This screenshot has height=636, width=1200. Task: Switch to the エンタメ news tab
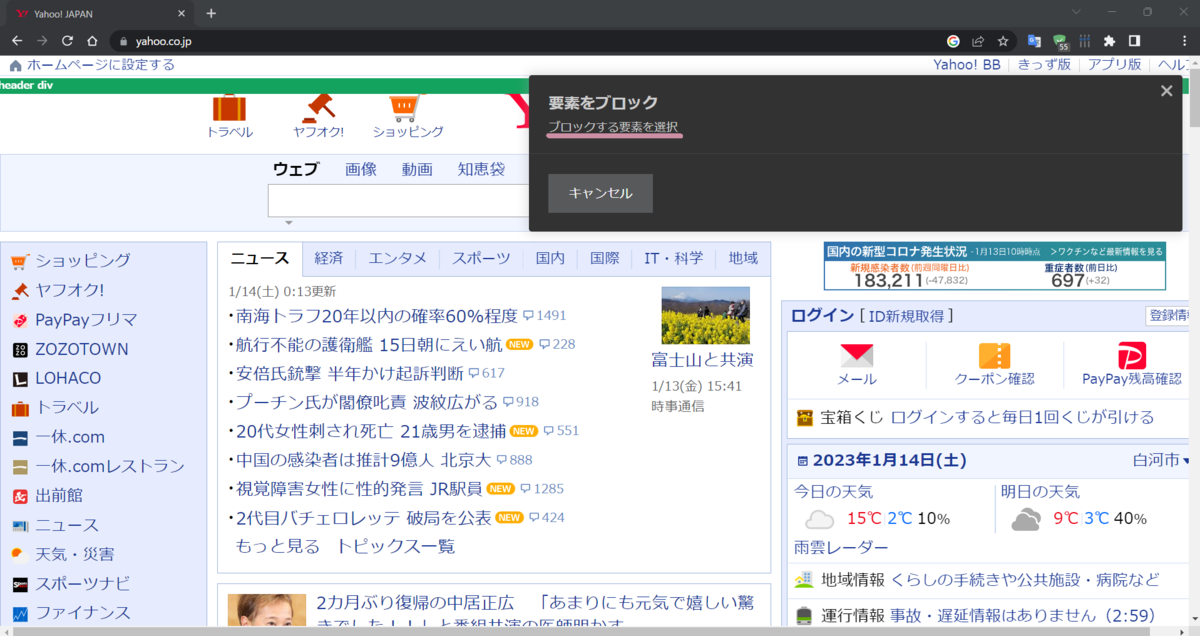click(397, 258)
